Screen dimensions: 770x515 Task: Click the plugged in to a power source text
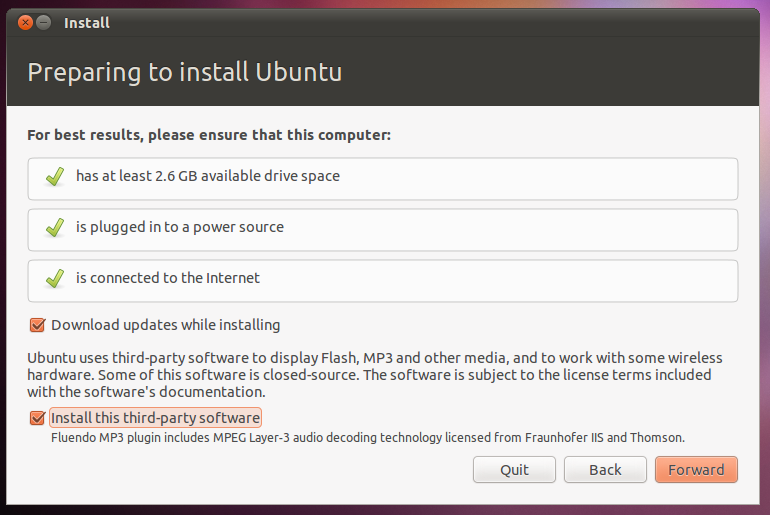pos(180,227)
